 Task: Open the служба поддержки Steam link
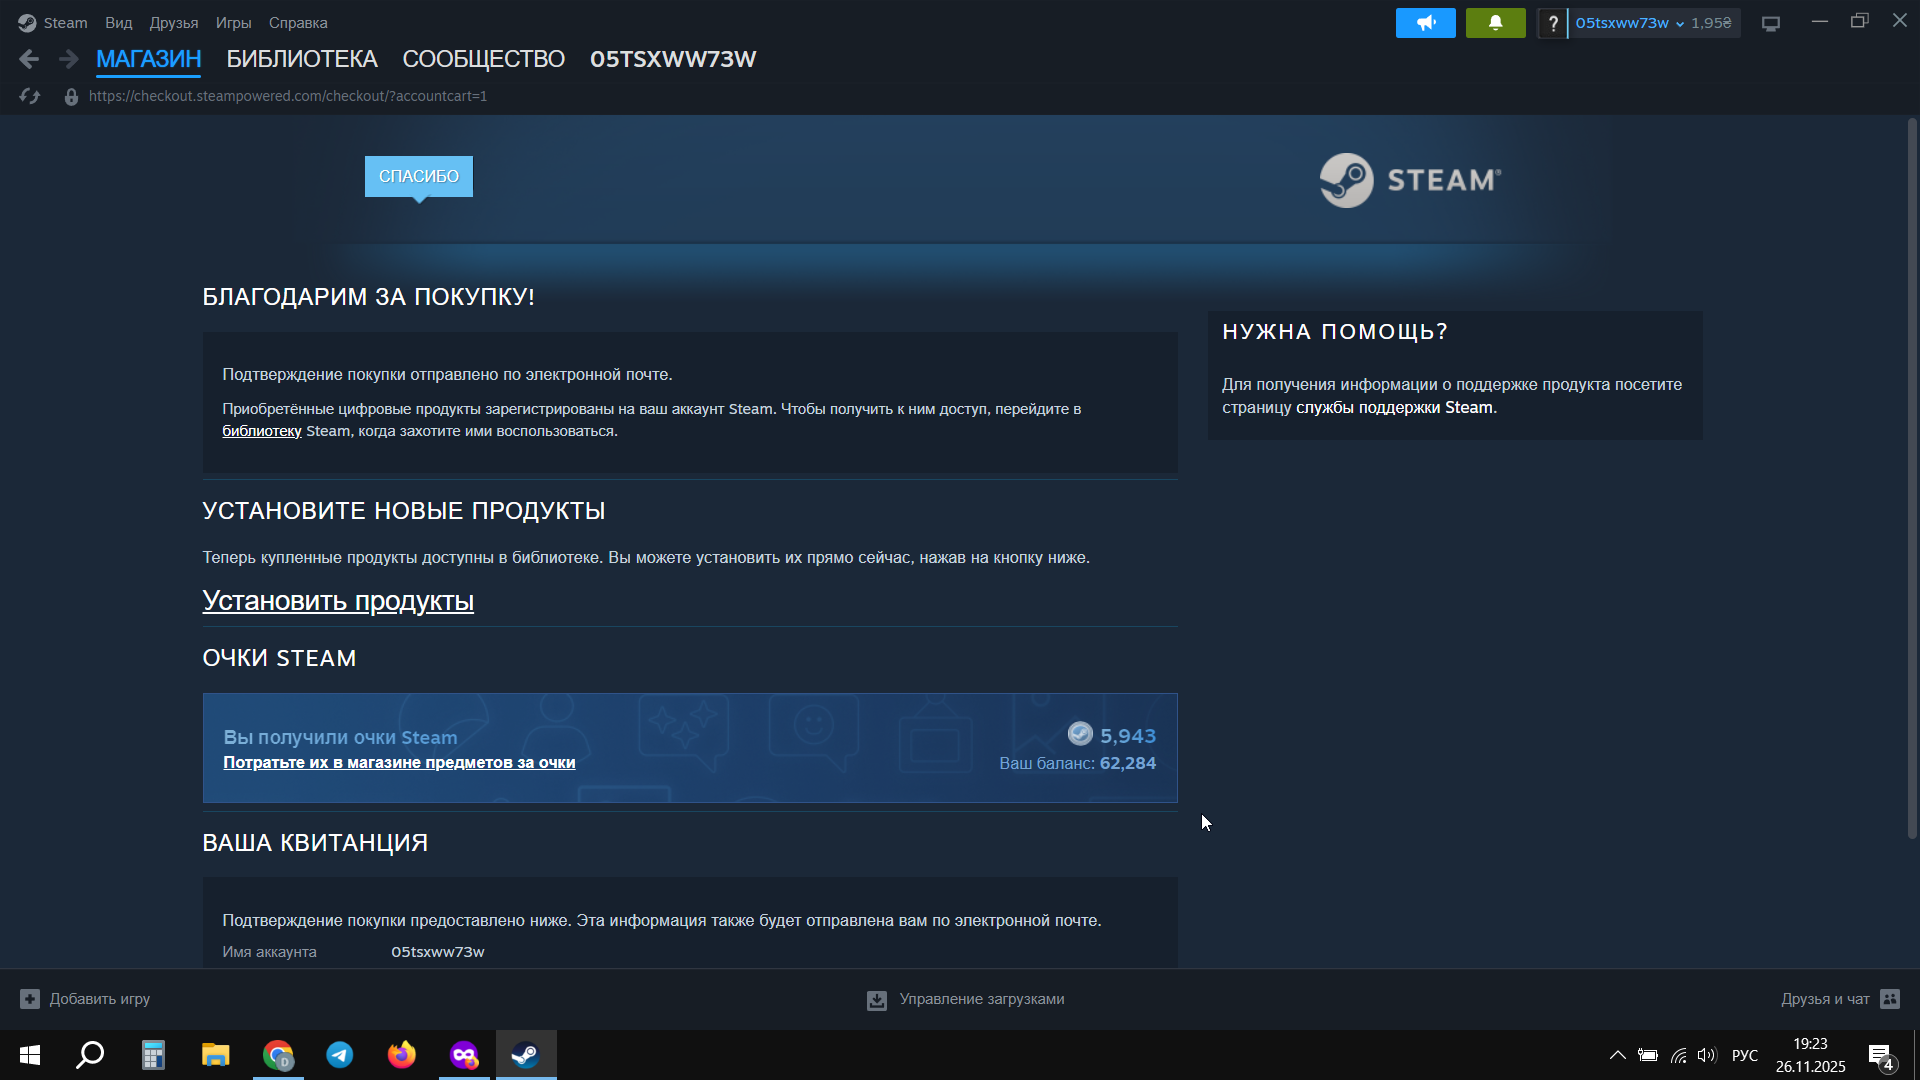[x=1394, y=408]
